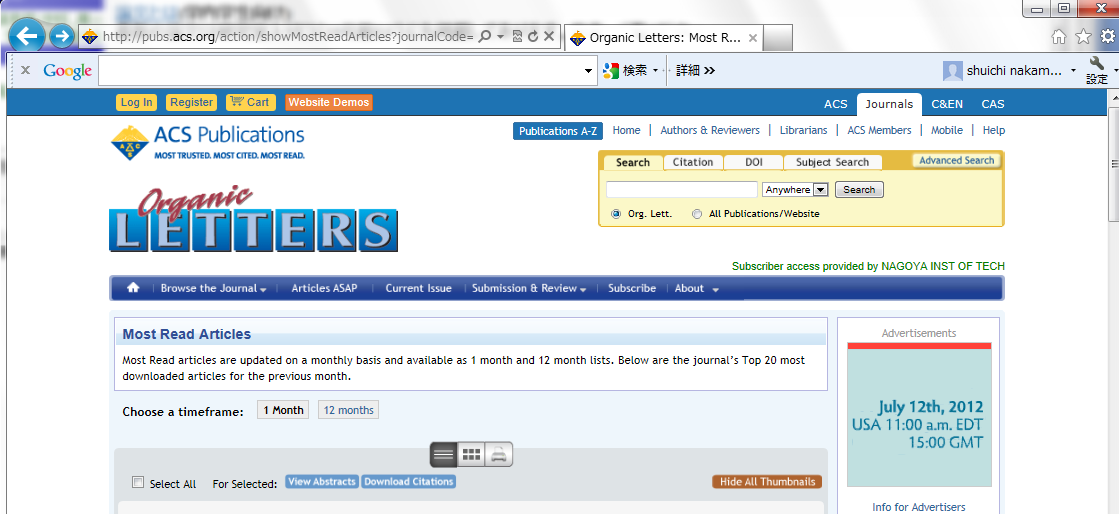Expand the Google toolbar search box dropdown
Image resolution: width=1119 pixels, height=514 pixels.
coord(589,71)
